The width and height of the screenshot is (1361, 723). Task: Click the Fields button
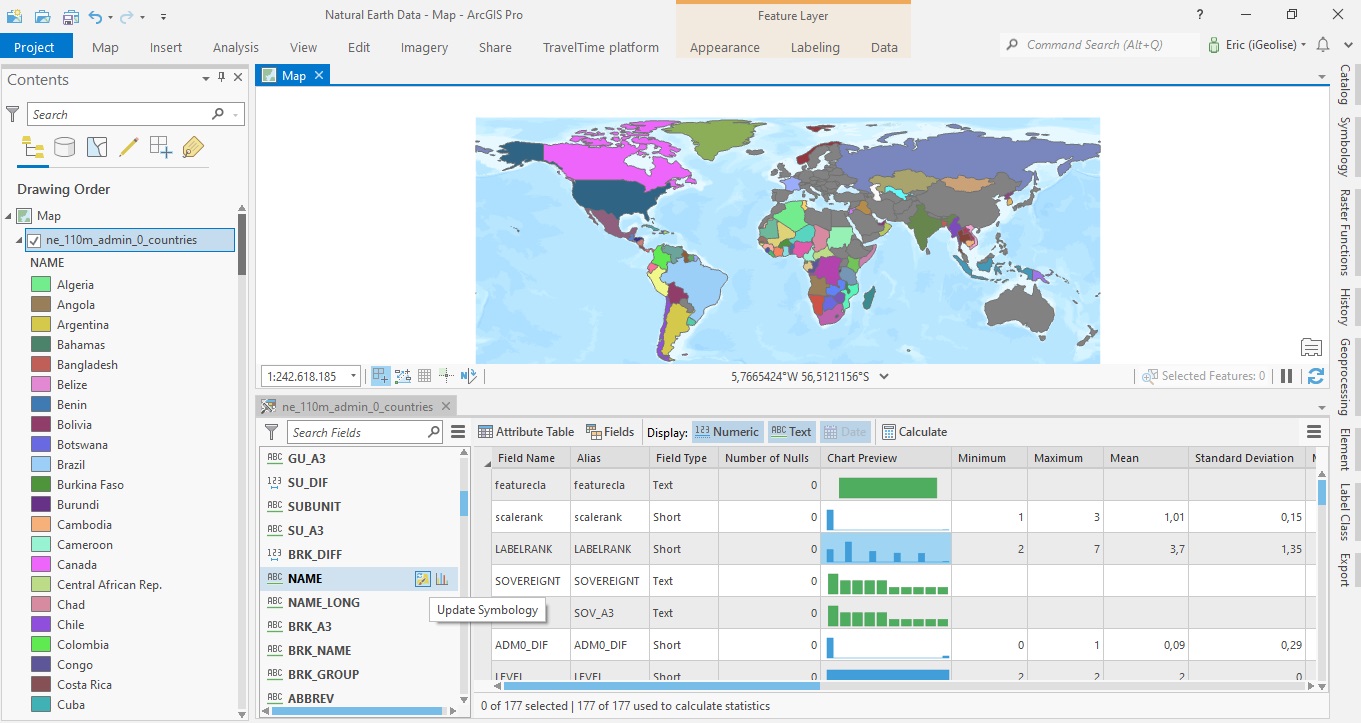610,432
